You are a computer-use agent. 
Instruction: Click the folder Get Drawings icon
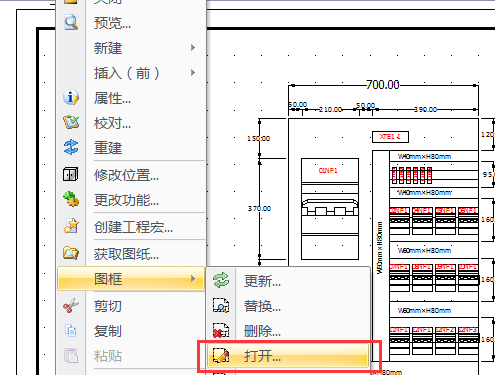pyautogui.click(x=71, y=253)
